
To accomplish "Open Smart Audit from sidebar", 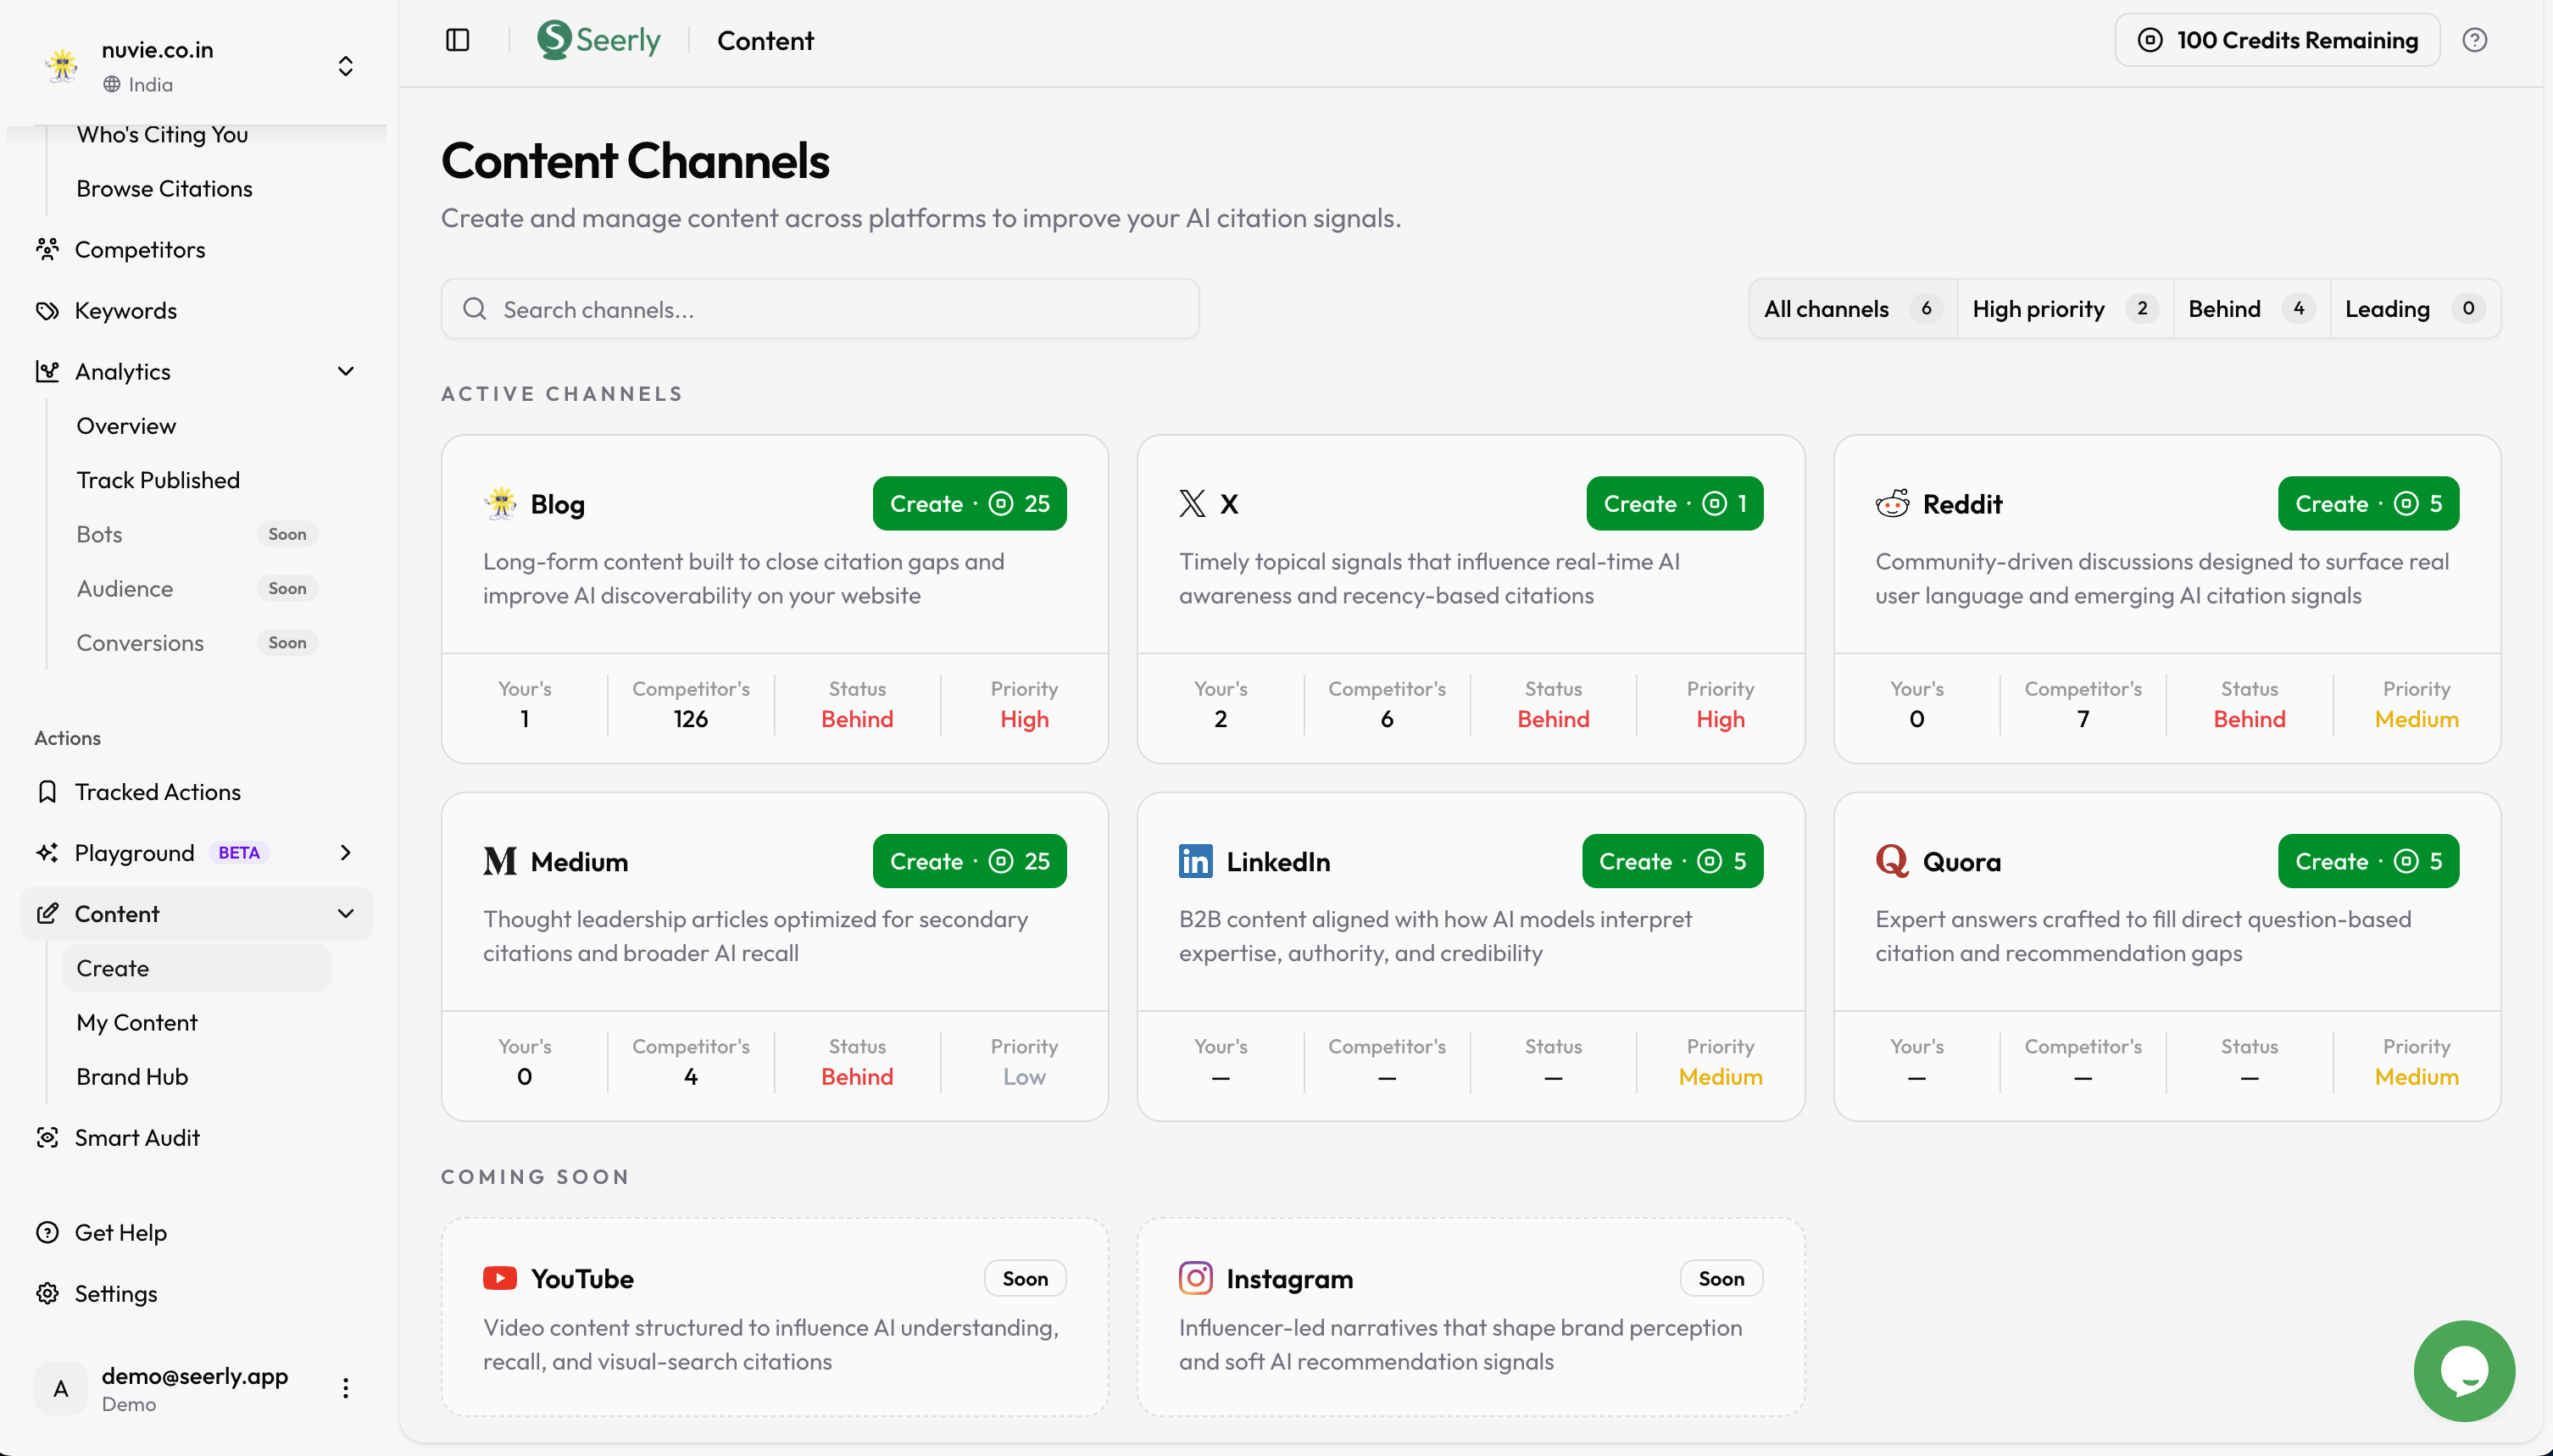I will pyautogui.click(x=137, y=1137).
